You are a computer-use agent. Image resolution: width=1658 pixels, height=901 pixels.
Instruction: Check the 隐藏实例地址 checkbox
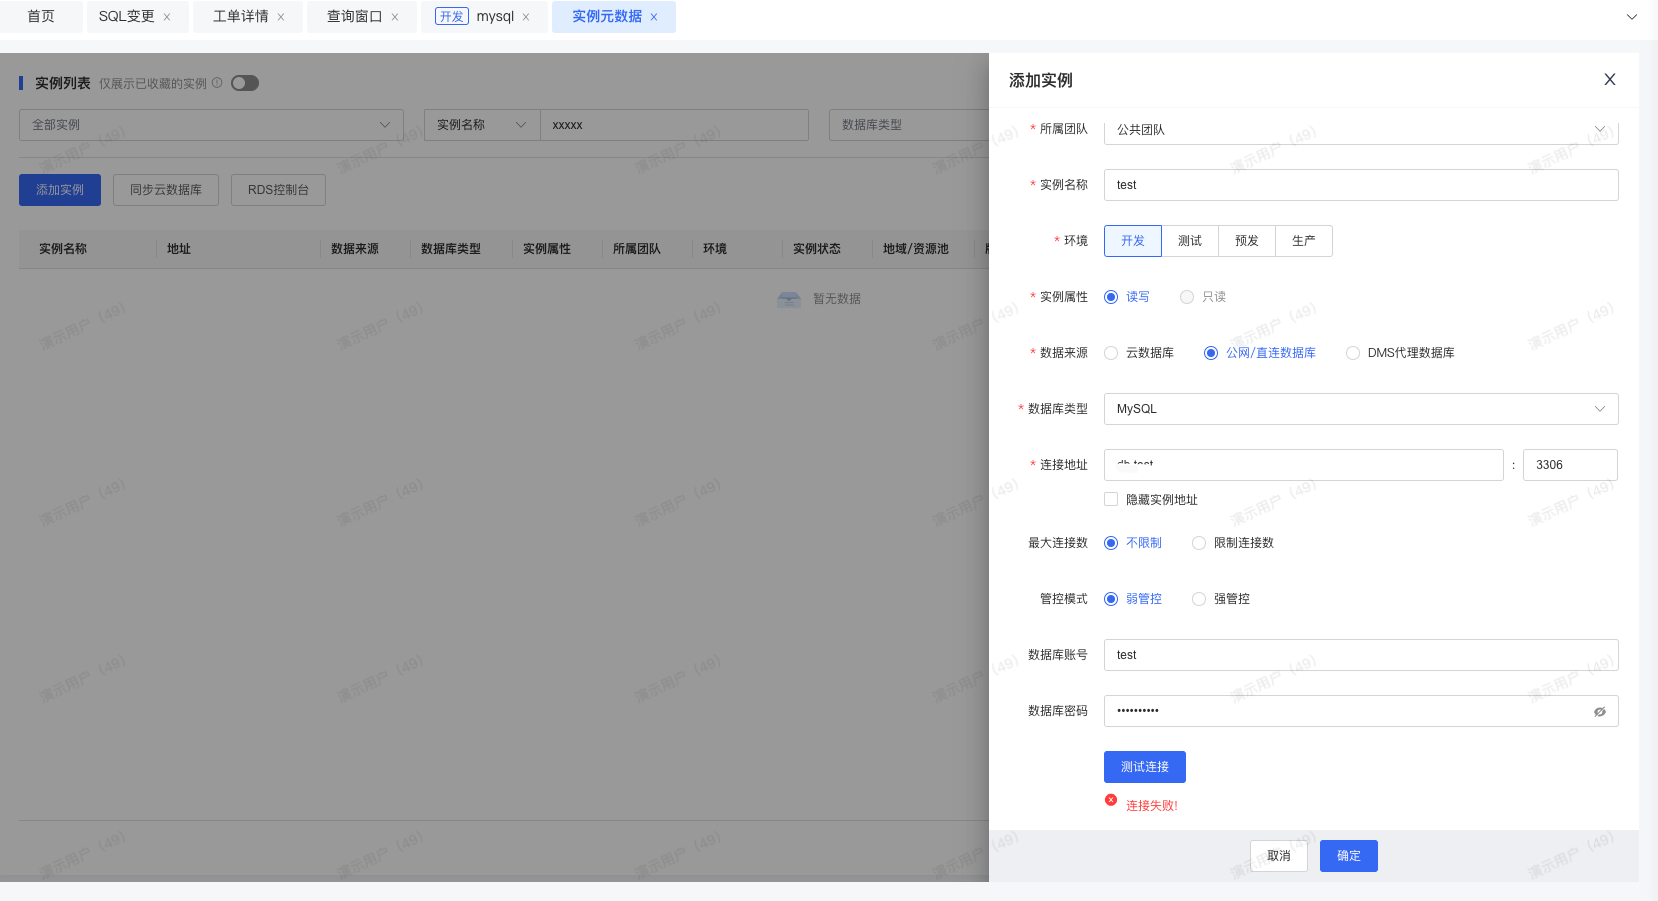click(1111, 499)
